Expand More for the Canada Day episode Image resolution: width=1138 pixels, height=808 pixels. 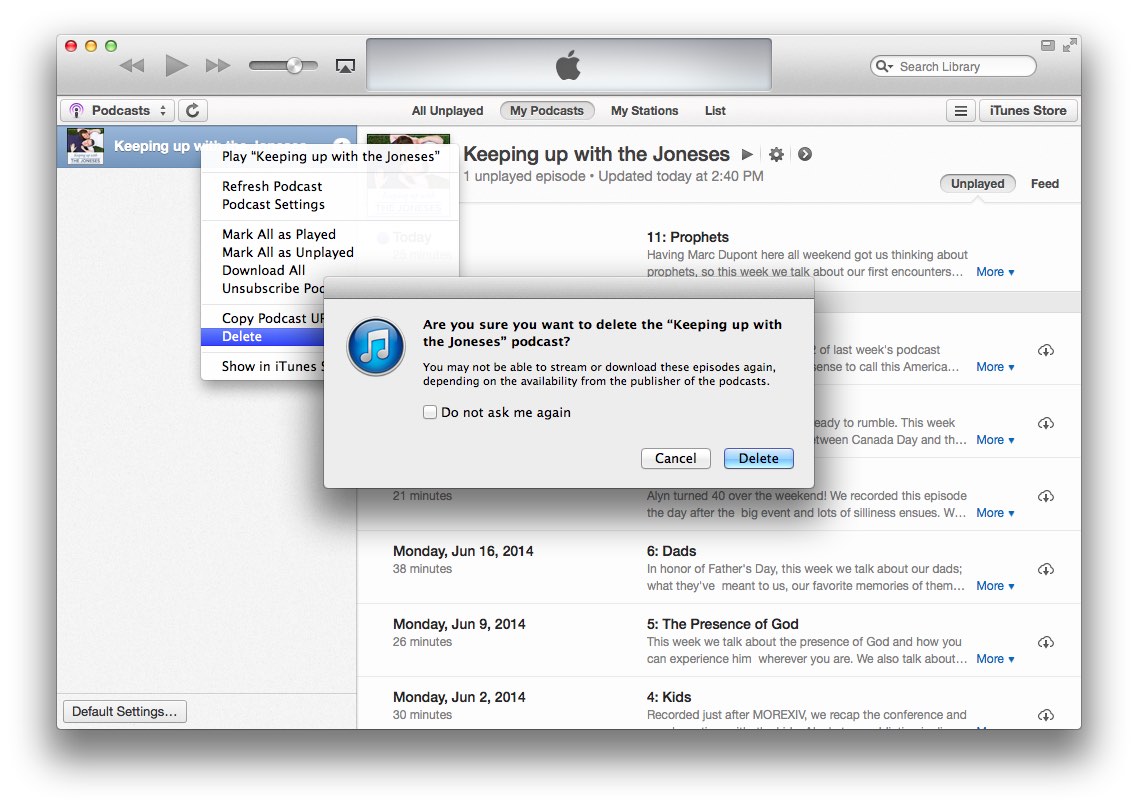tap(995, 440)
